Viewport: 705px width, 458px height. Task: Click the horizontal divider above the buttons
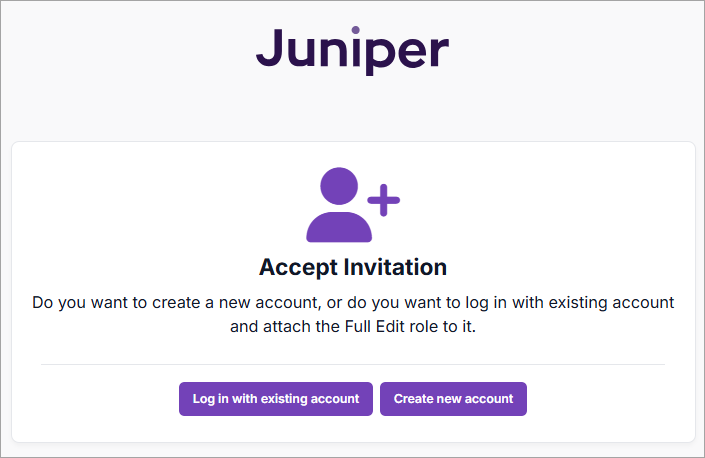tap(352, 365)
